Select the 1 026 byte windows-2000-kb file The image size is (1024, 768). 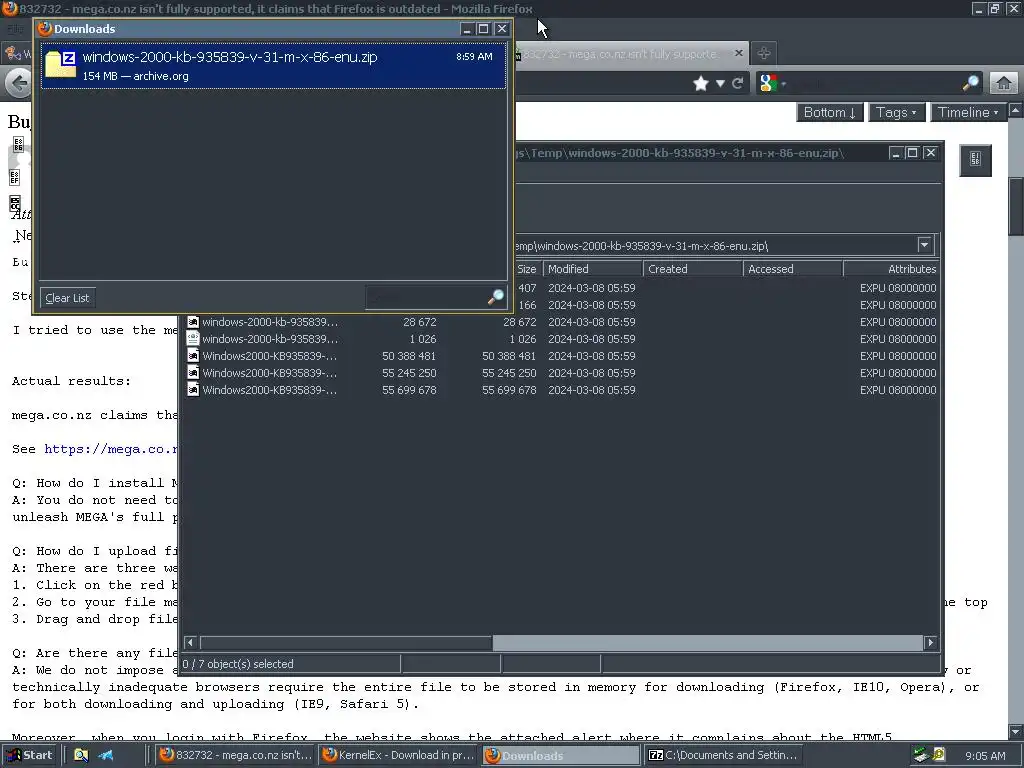point(562,339)
